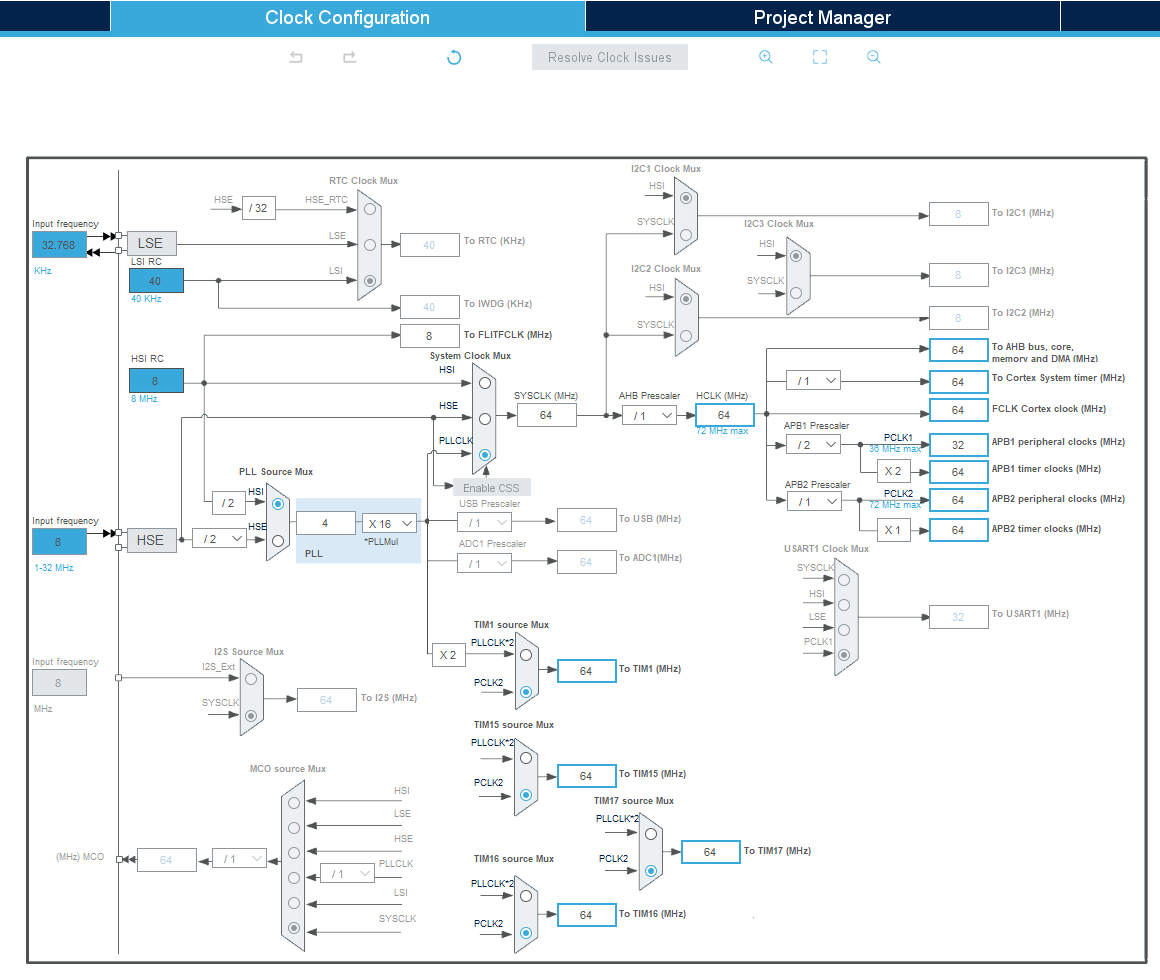
Task: Zoom in on the clock diagram
Action: (x=766, y=57)
